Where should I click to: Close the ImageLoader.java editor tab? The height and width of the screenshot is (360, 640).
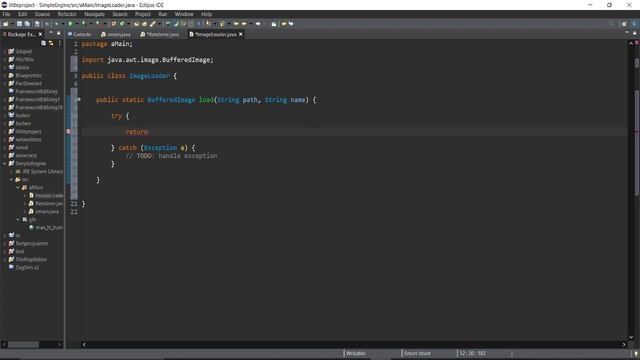(240, 34)
